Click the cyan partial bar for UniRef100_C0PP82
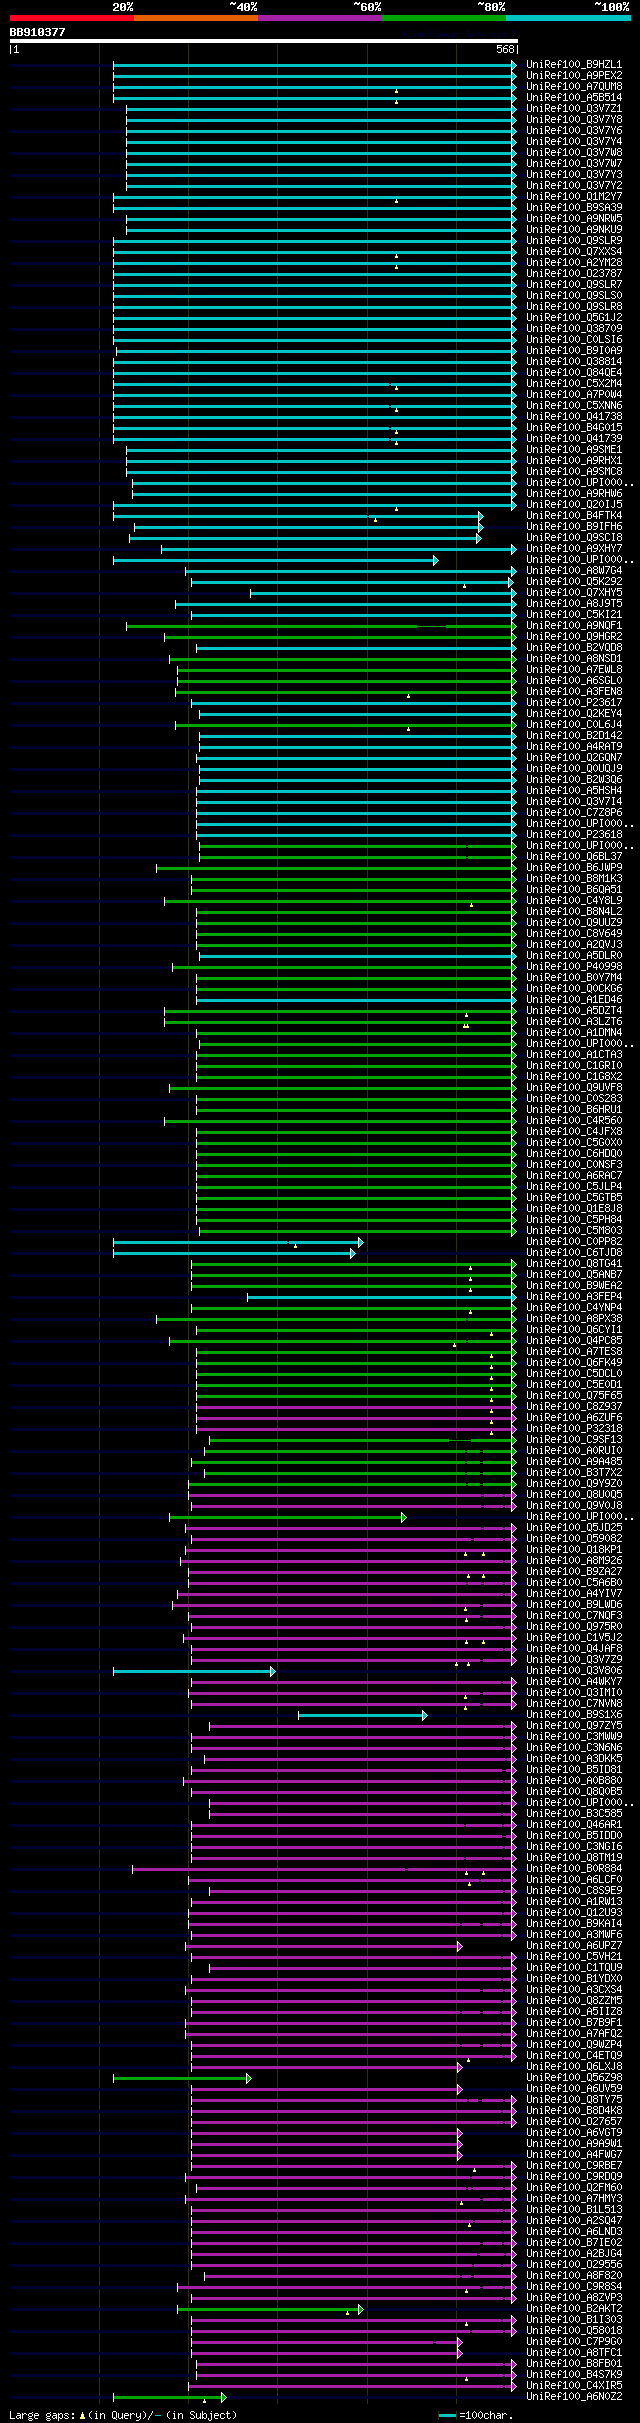 (238, 1242)
